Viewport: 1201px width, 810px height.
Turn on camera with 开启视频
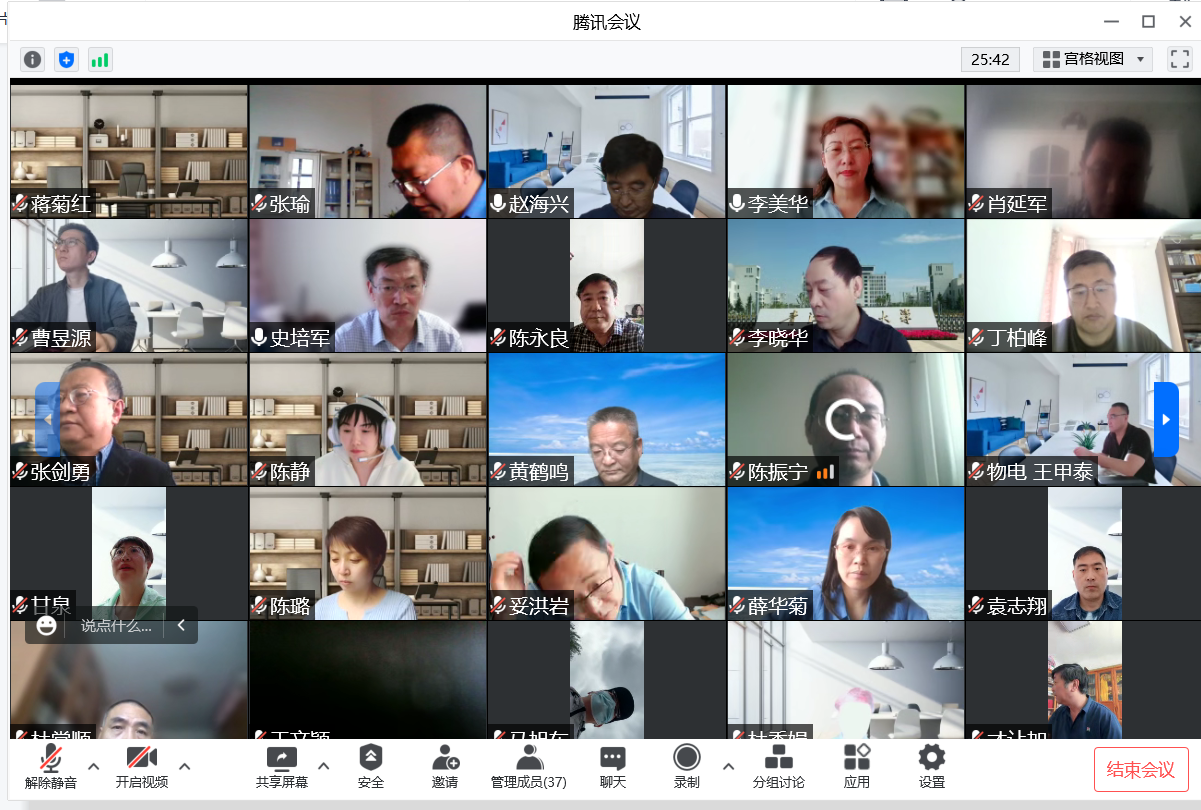pos(141,767)
